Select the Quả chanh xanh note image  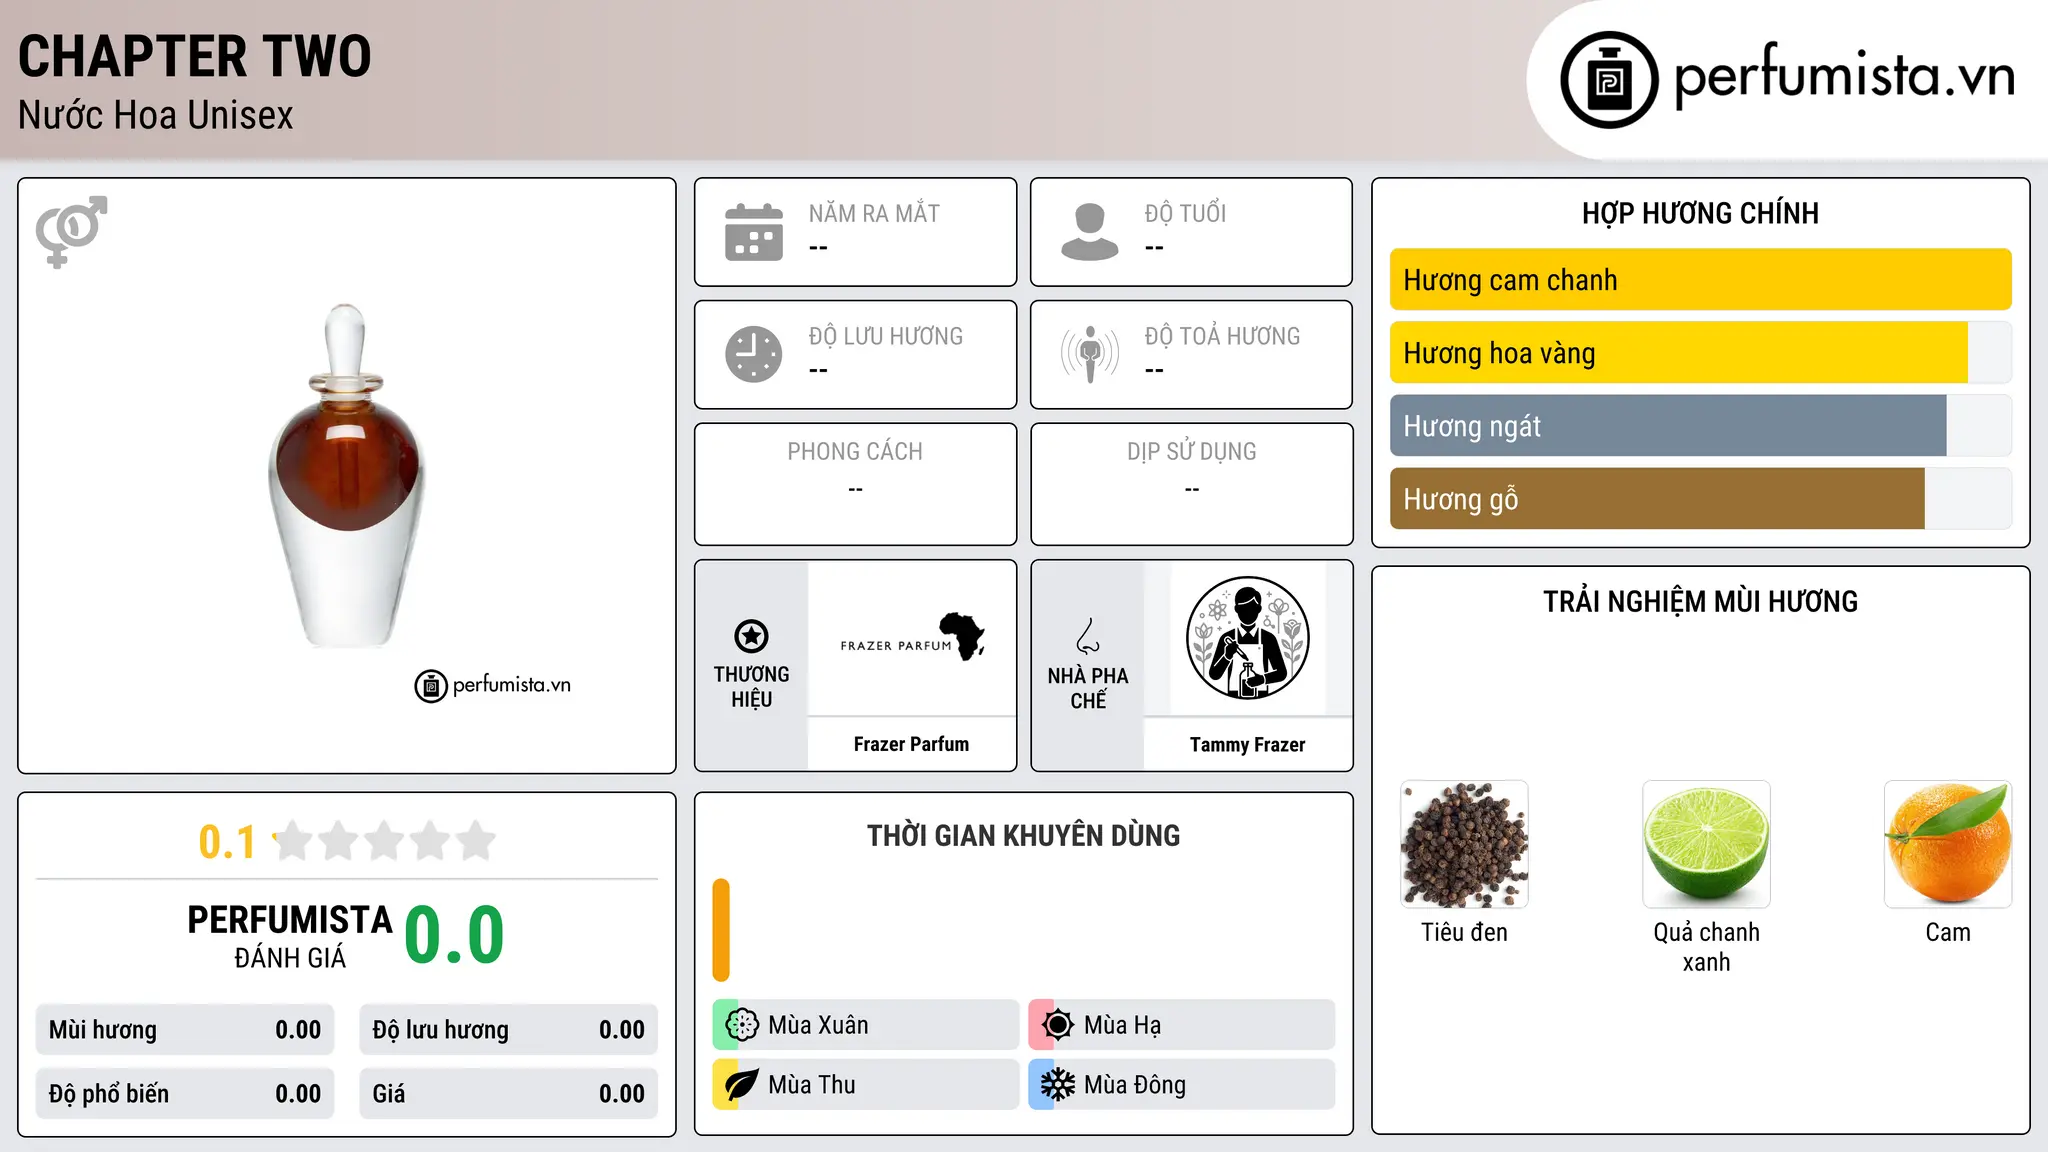coord(1706,844)
